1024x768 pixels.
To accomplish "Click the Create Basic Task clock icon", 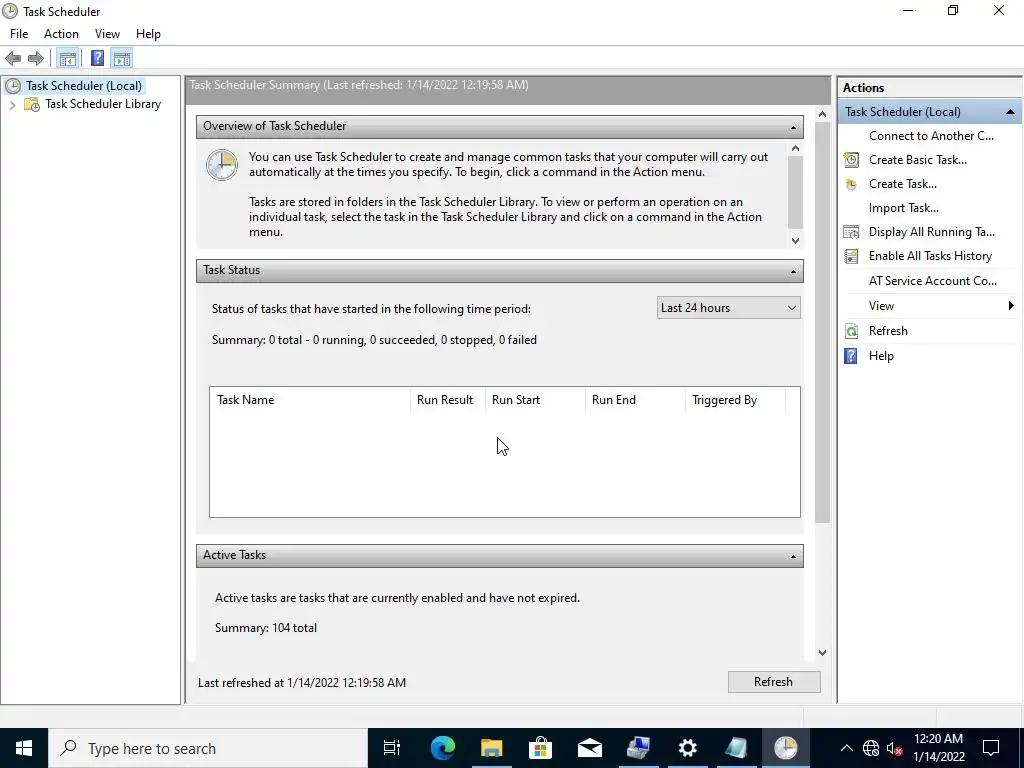I will pyautogui.click(x=851, y=160).
